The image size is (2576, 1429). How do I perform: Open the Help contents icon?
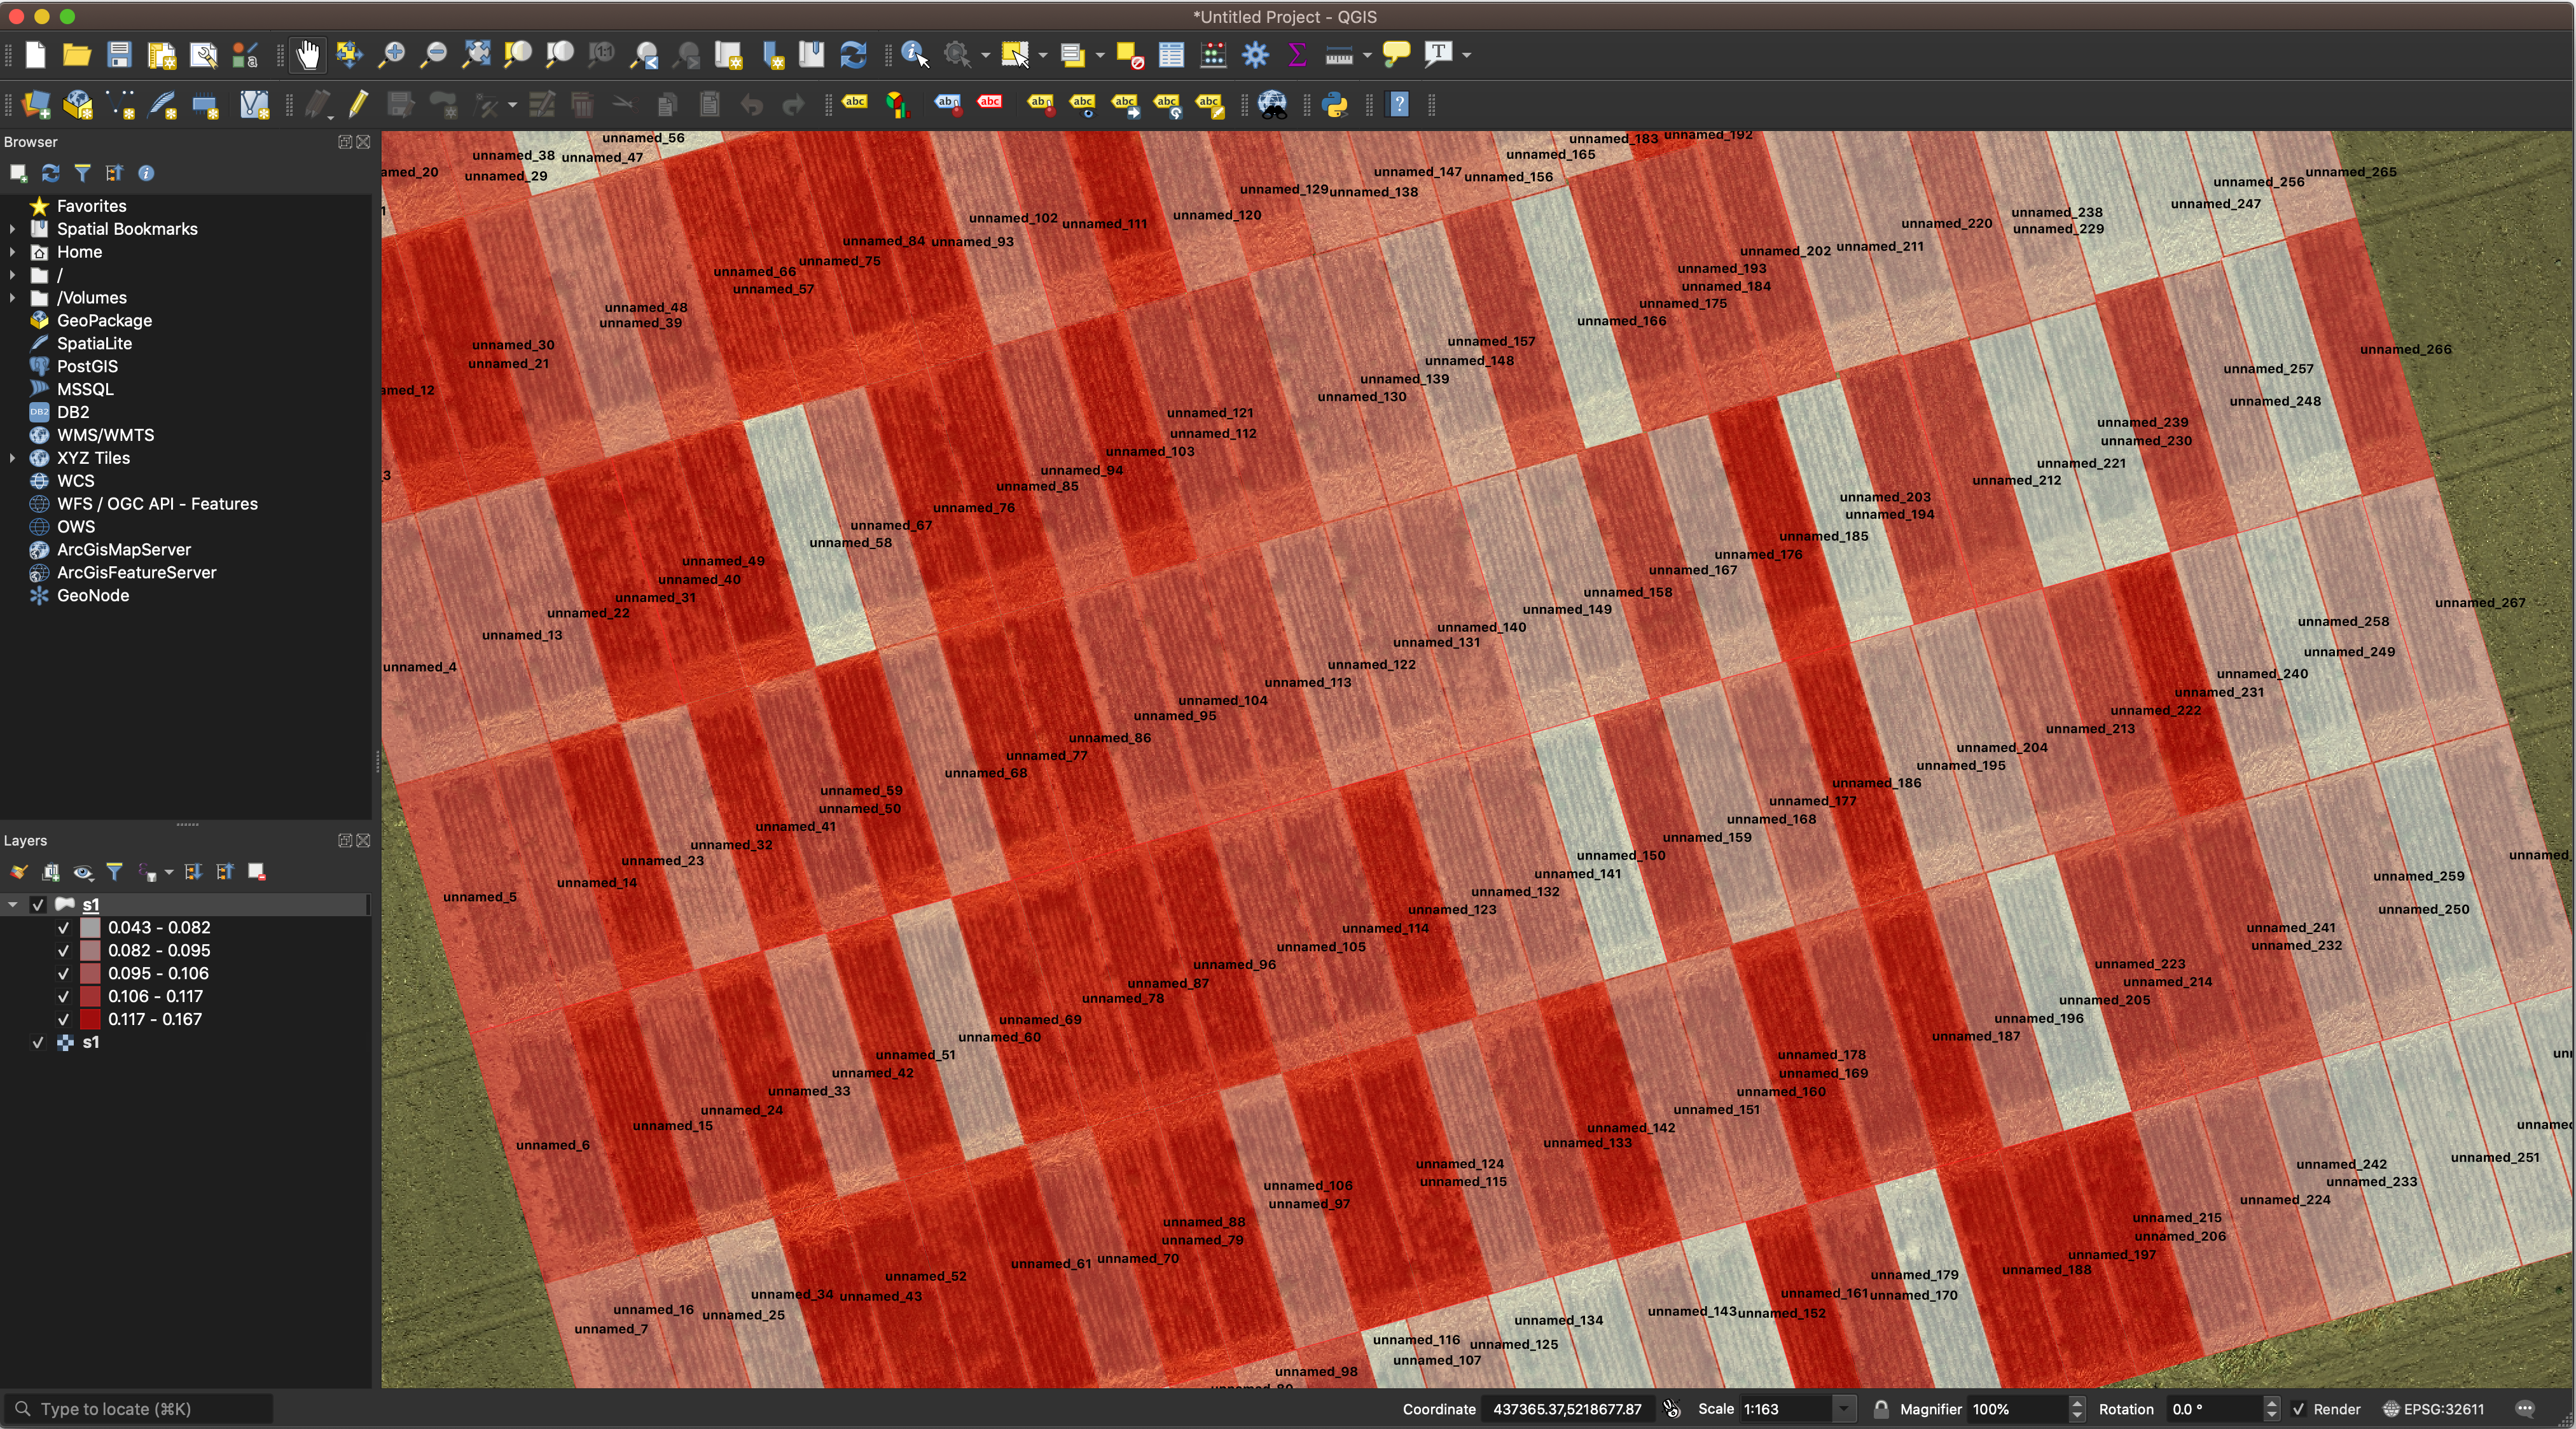(x=1399, y=104)
